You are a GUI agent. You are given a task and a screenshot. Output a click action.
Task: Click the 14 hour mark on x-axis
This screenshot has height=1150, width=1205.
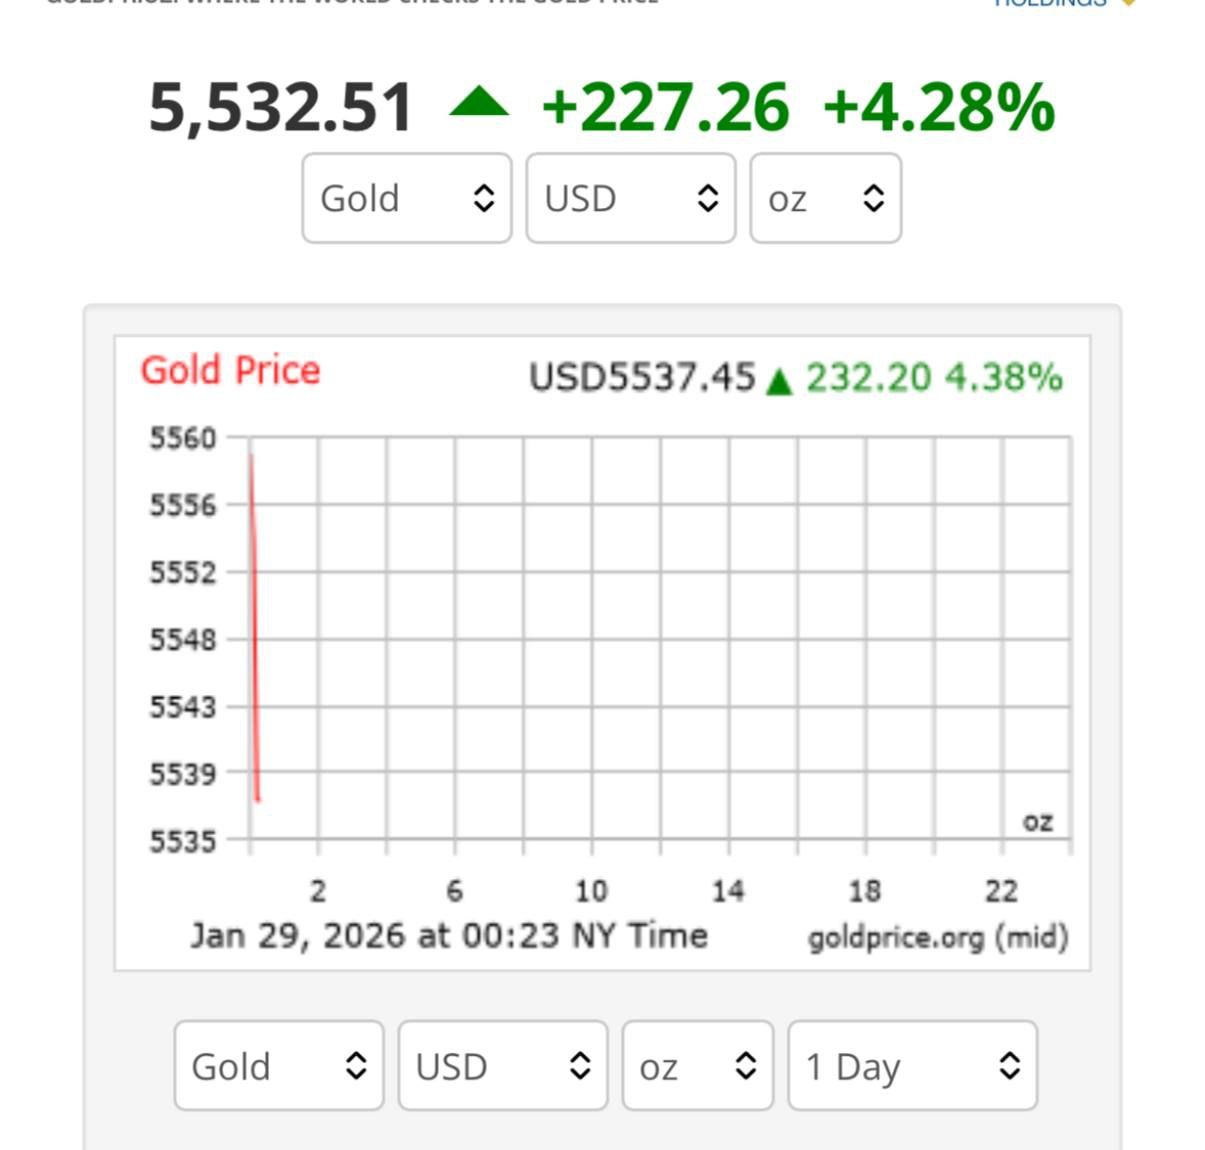pyautogui.click(x=728, y=890)
